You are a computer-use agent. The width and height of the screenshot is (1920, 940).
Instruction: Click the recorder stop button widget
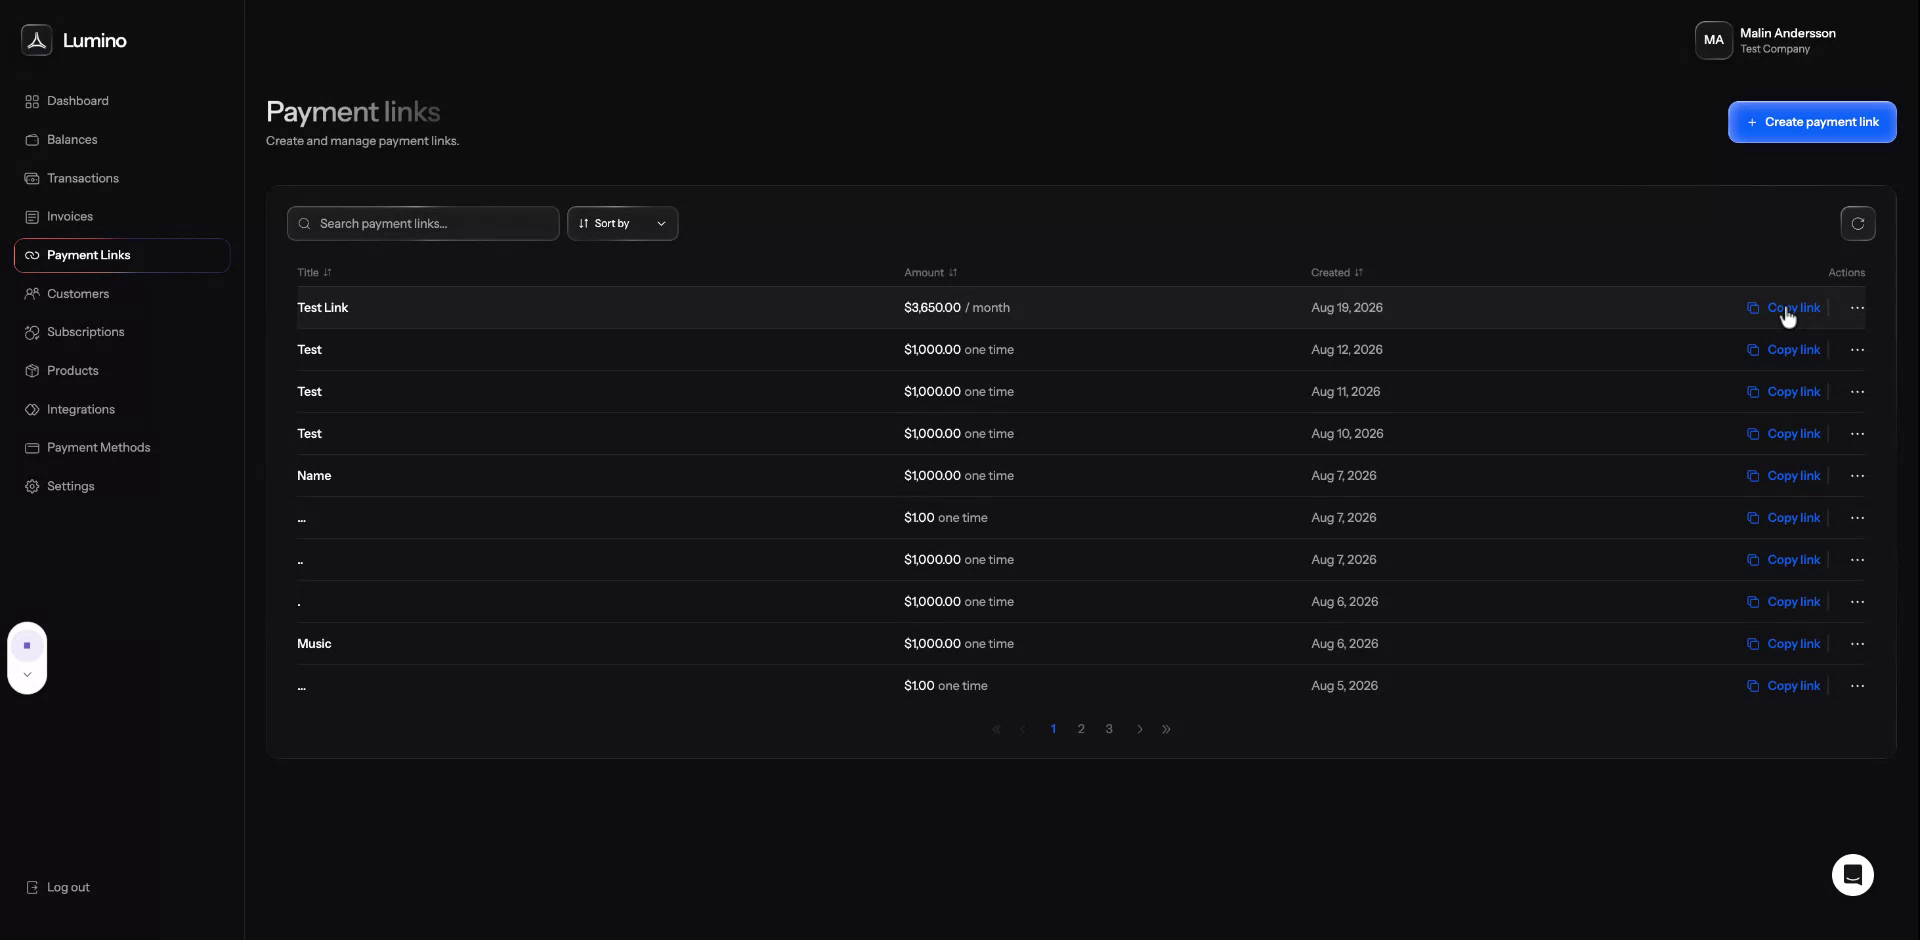[27, 646]
